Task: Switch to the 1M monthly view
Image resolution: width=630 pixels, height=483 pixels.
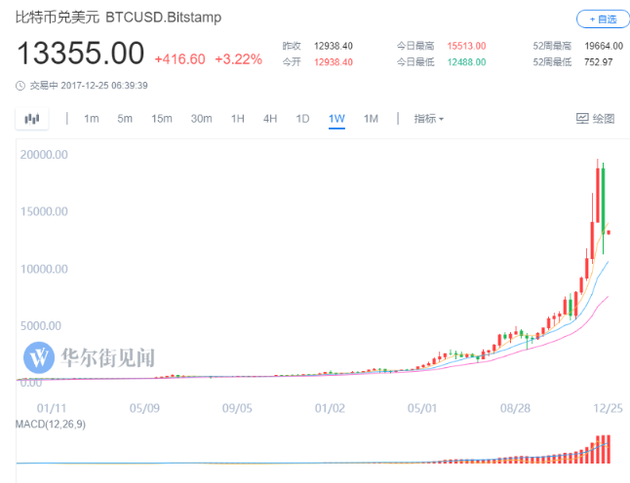Action: 371,119
